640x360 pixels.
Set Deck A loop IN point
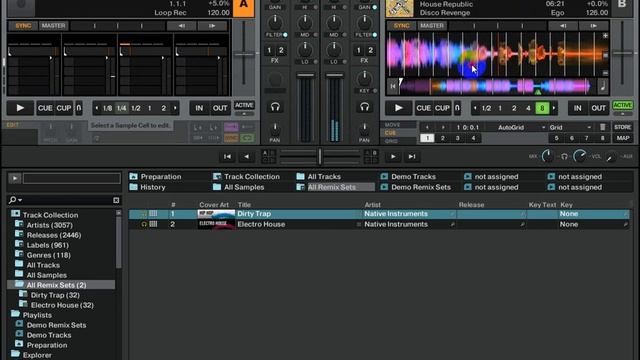[199, 108]
